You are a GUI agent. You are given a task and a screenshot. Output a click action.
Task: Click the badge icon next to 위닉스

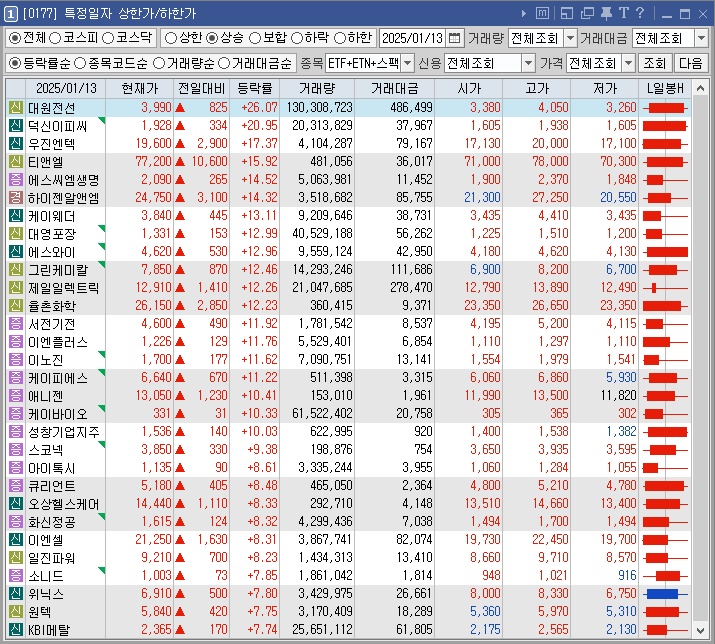pos(16,594)
